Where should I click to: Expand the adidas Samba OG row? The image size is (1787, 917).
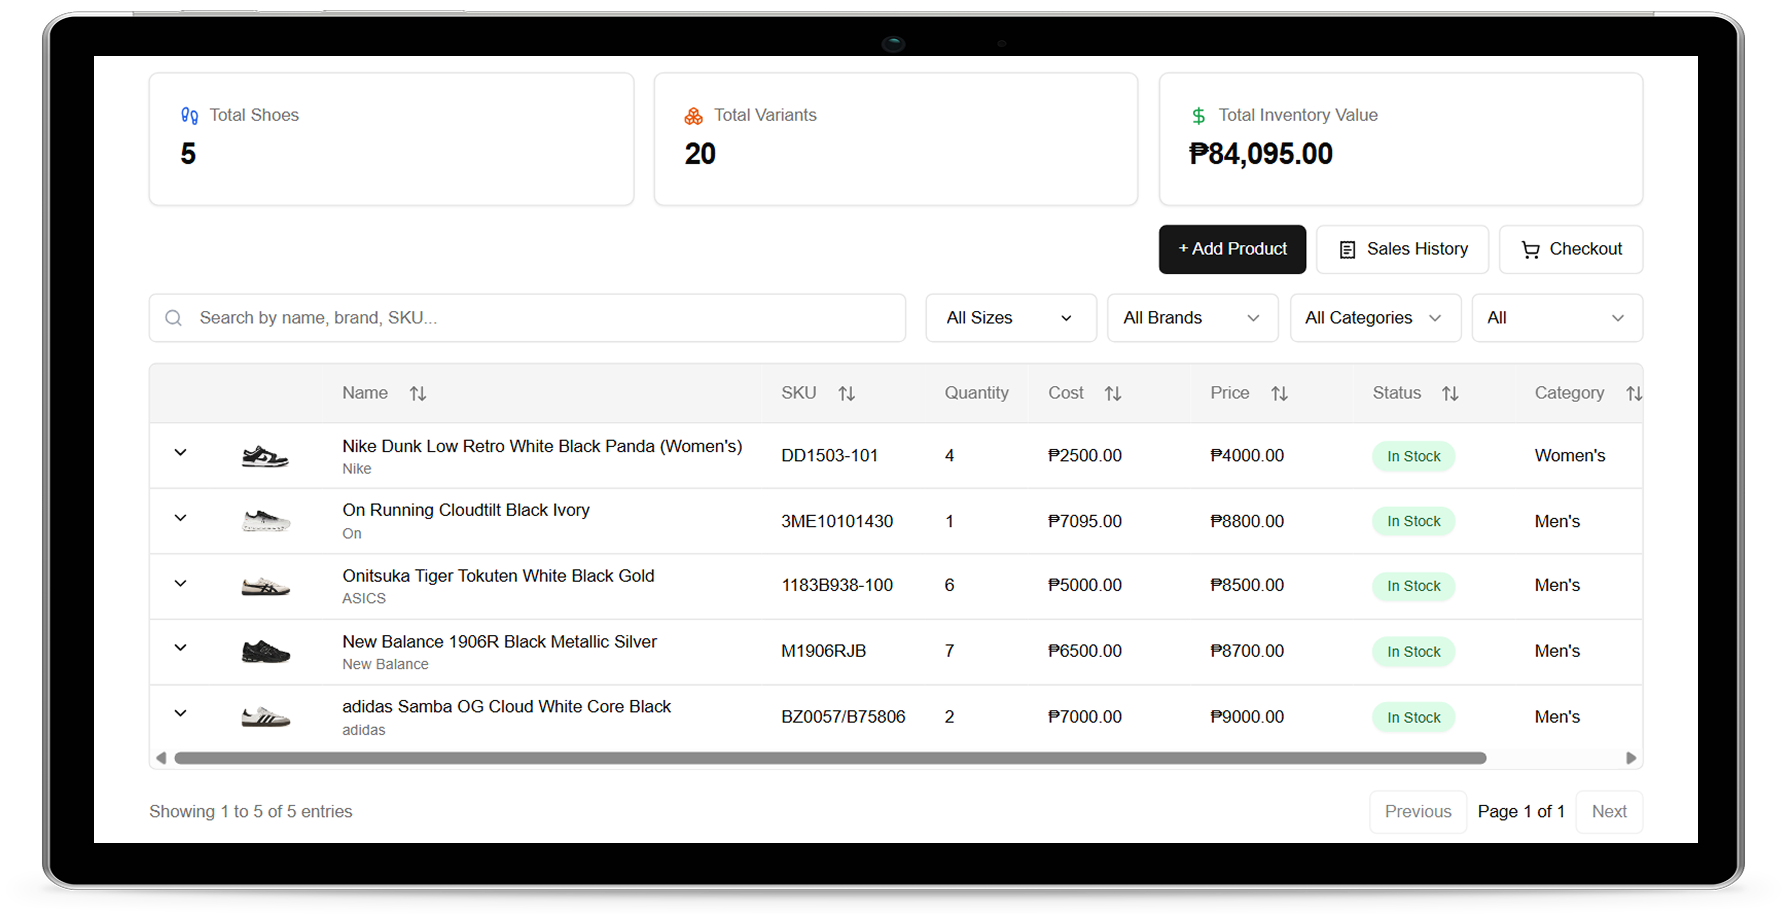click(x=180, y=713)
